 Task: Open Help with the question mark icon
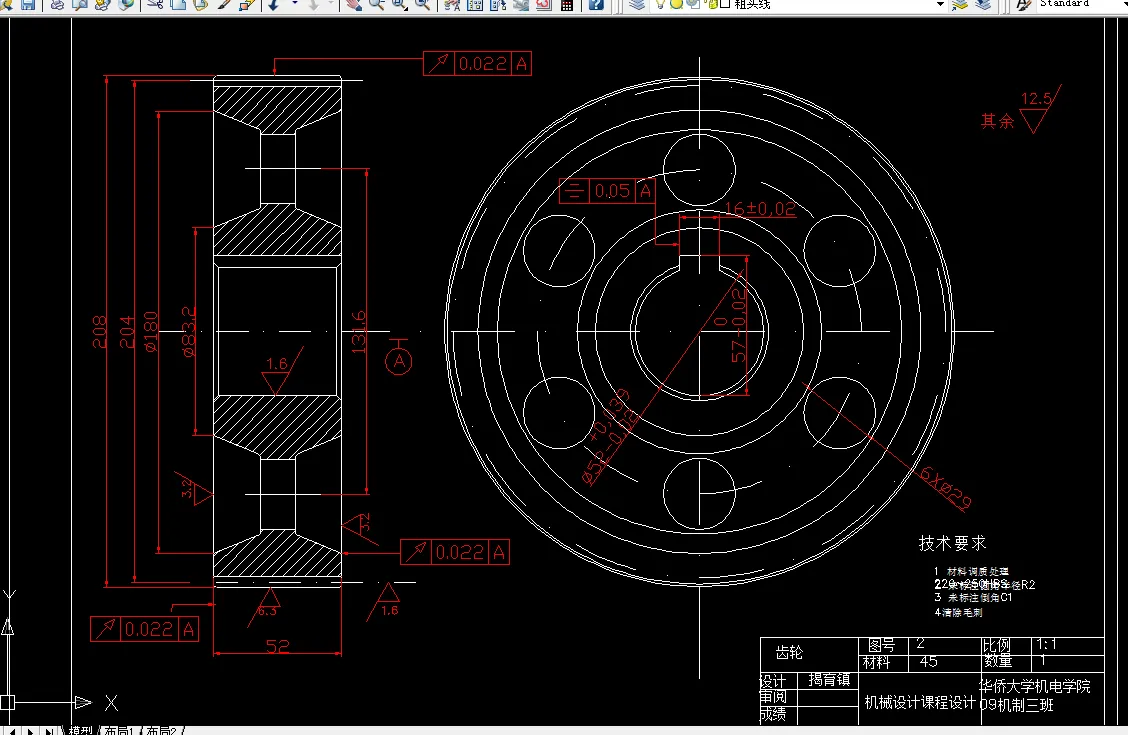tap(596, 4)
